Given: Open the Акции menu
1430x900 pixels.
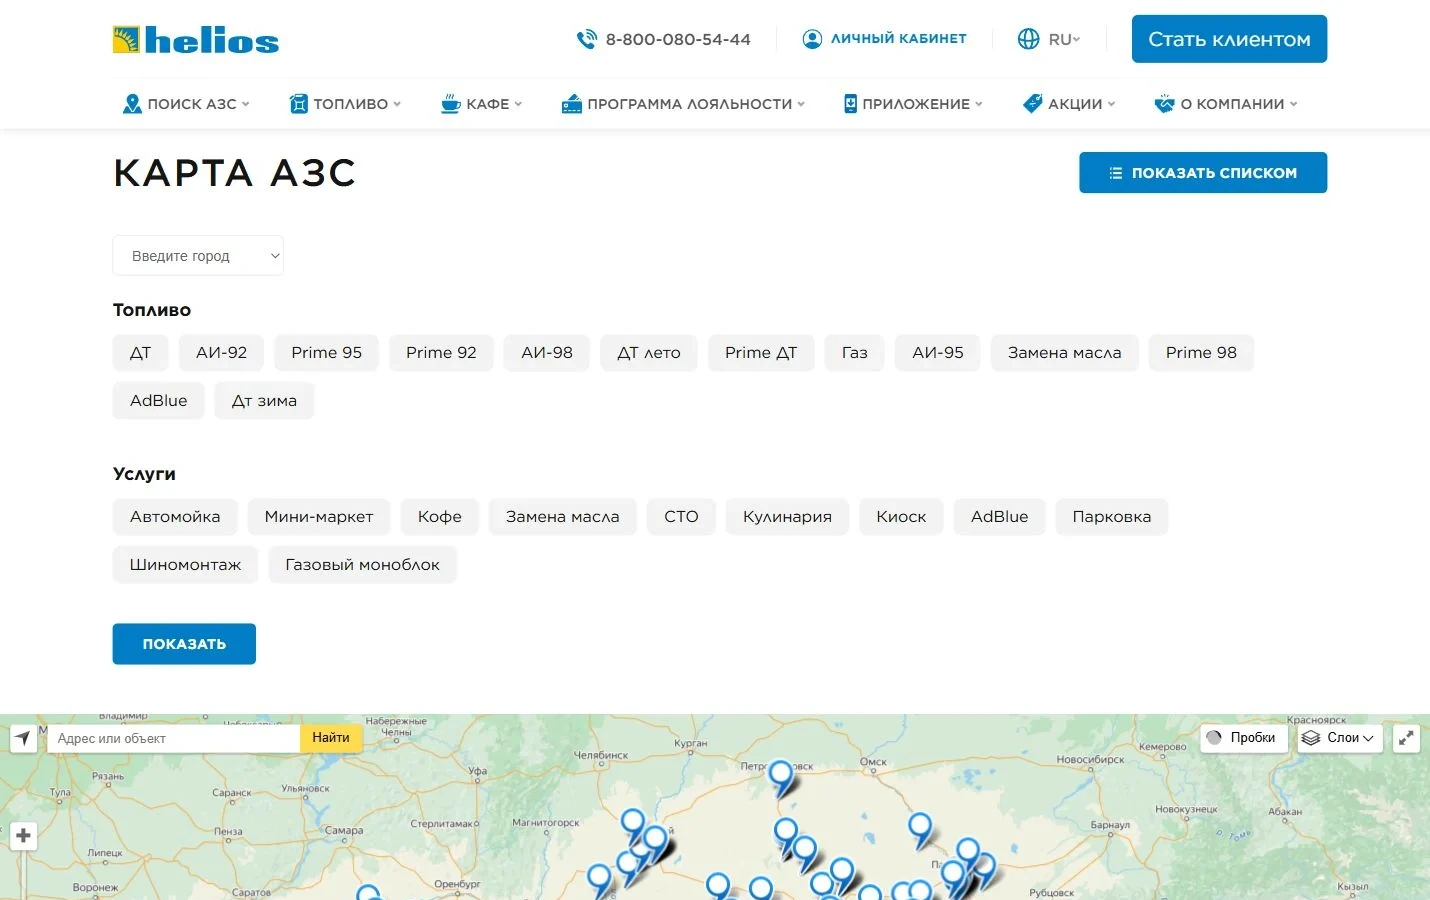Looking at the screenshot, I should 1068,104.
